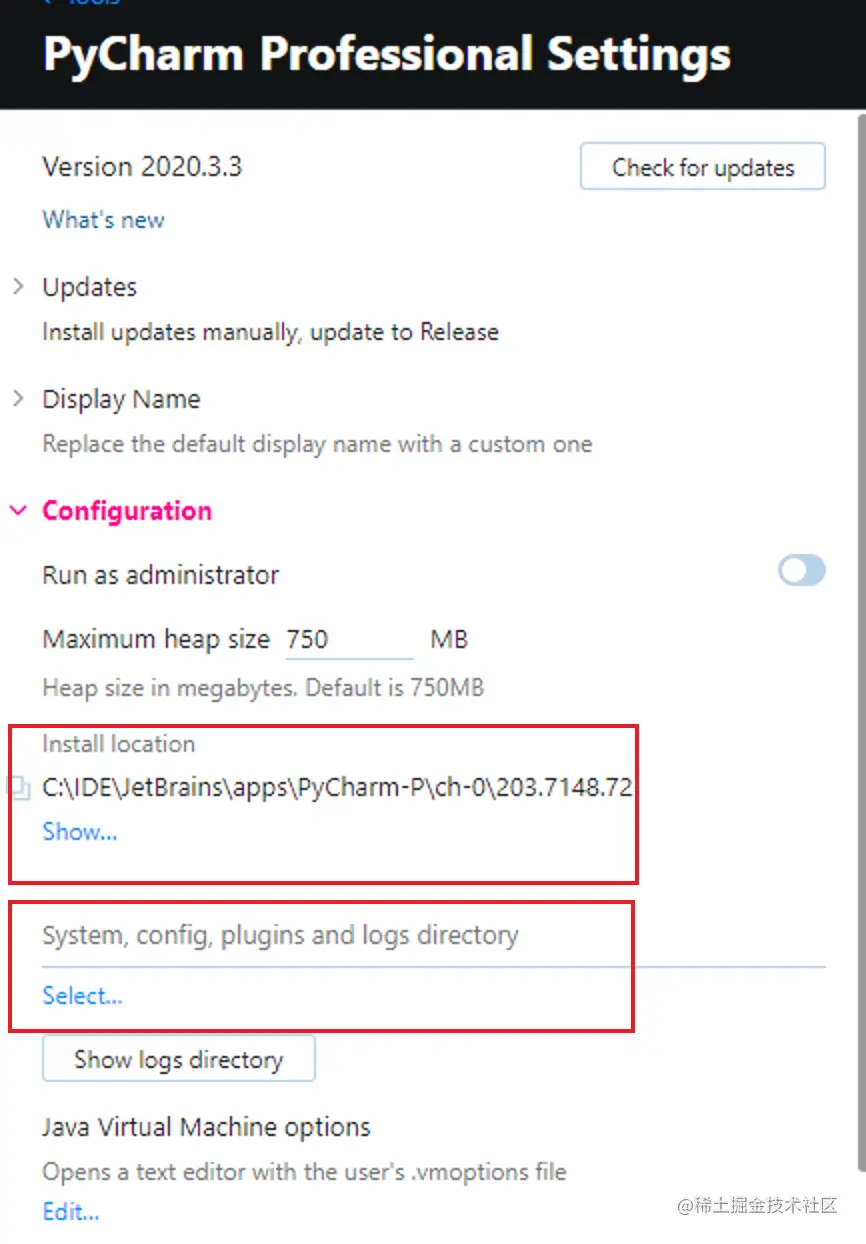Click Install updates manually description text
The height and width of the screenshot is (1244, 866).
click(270, 332)
